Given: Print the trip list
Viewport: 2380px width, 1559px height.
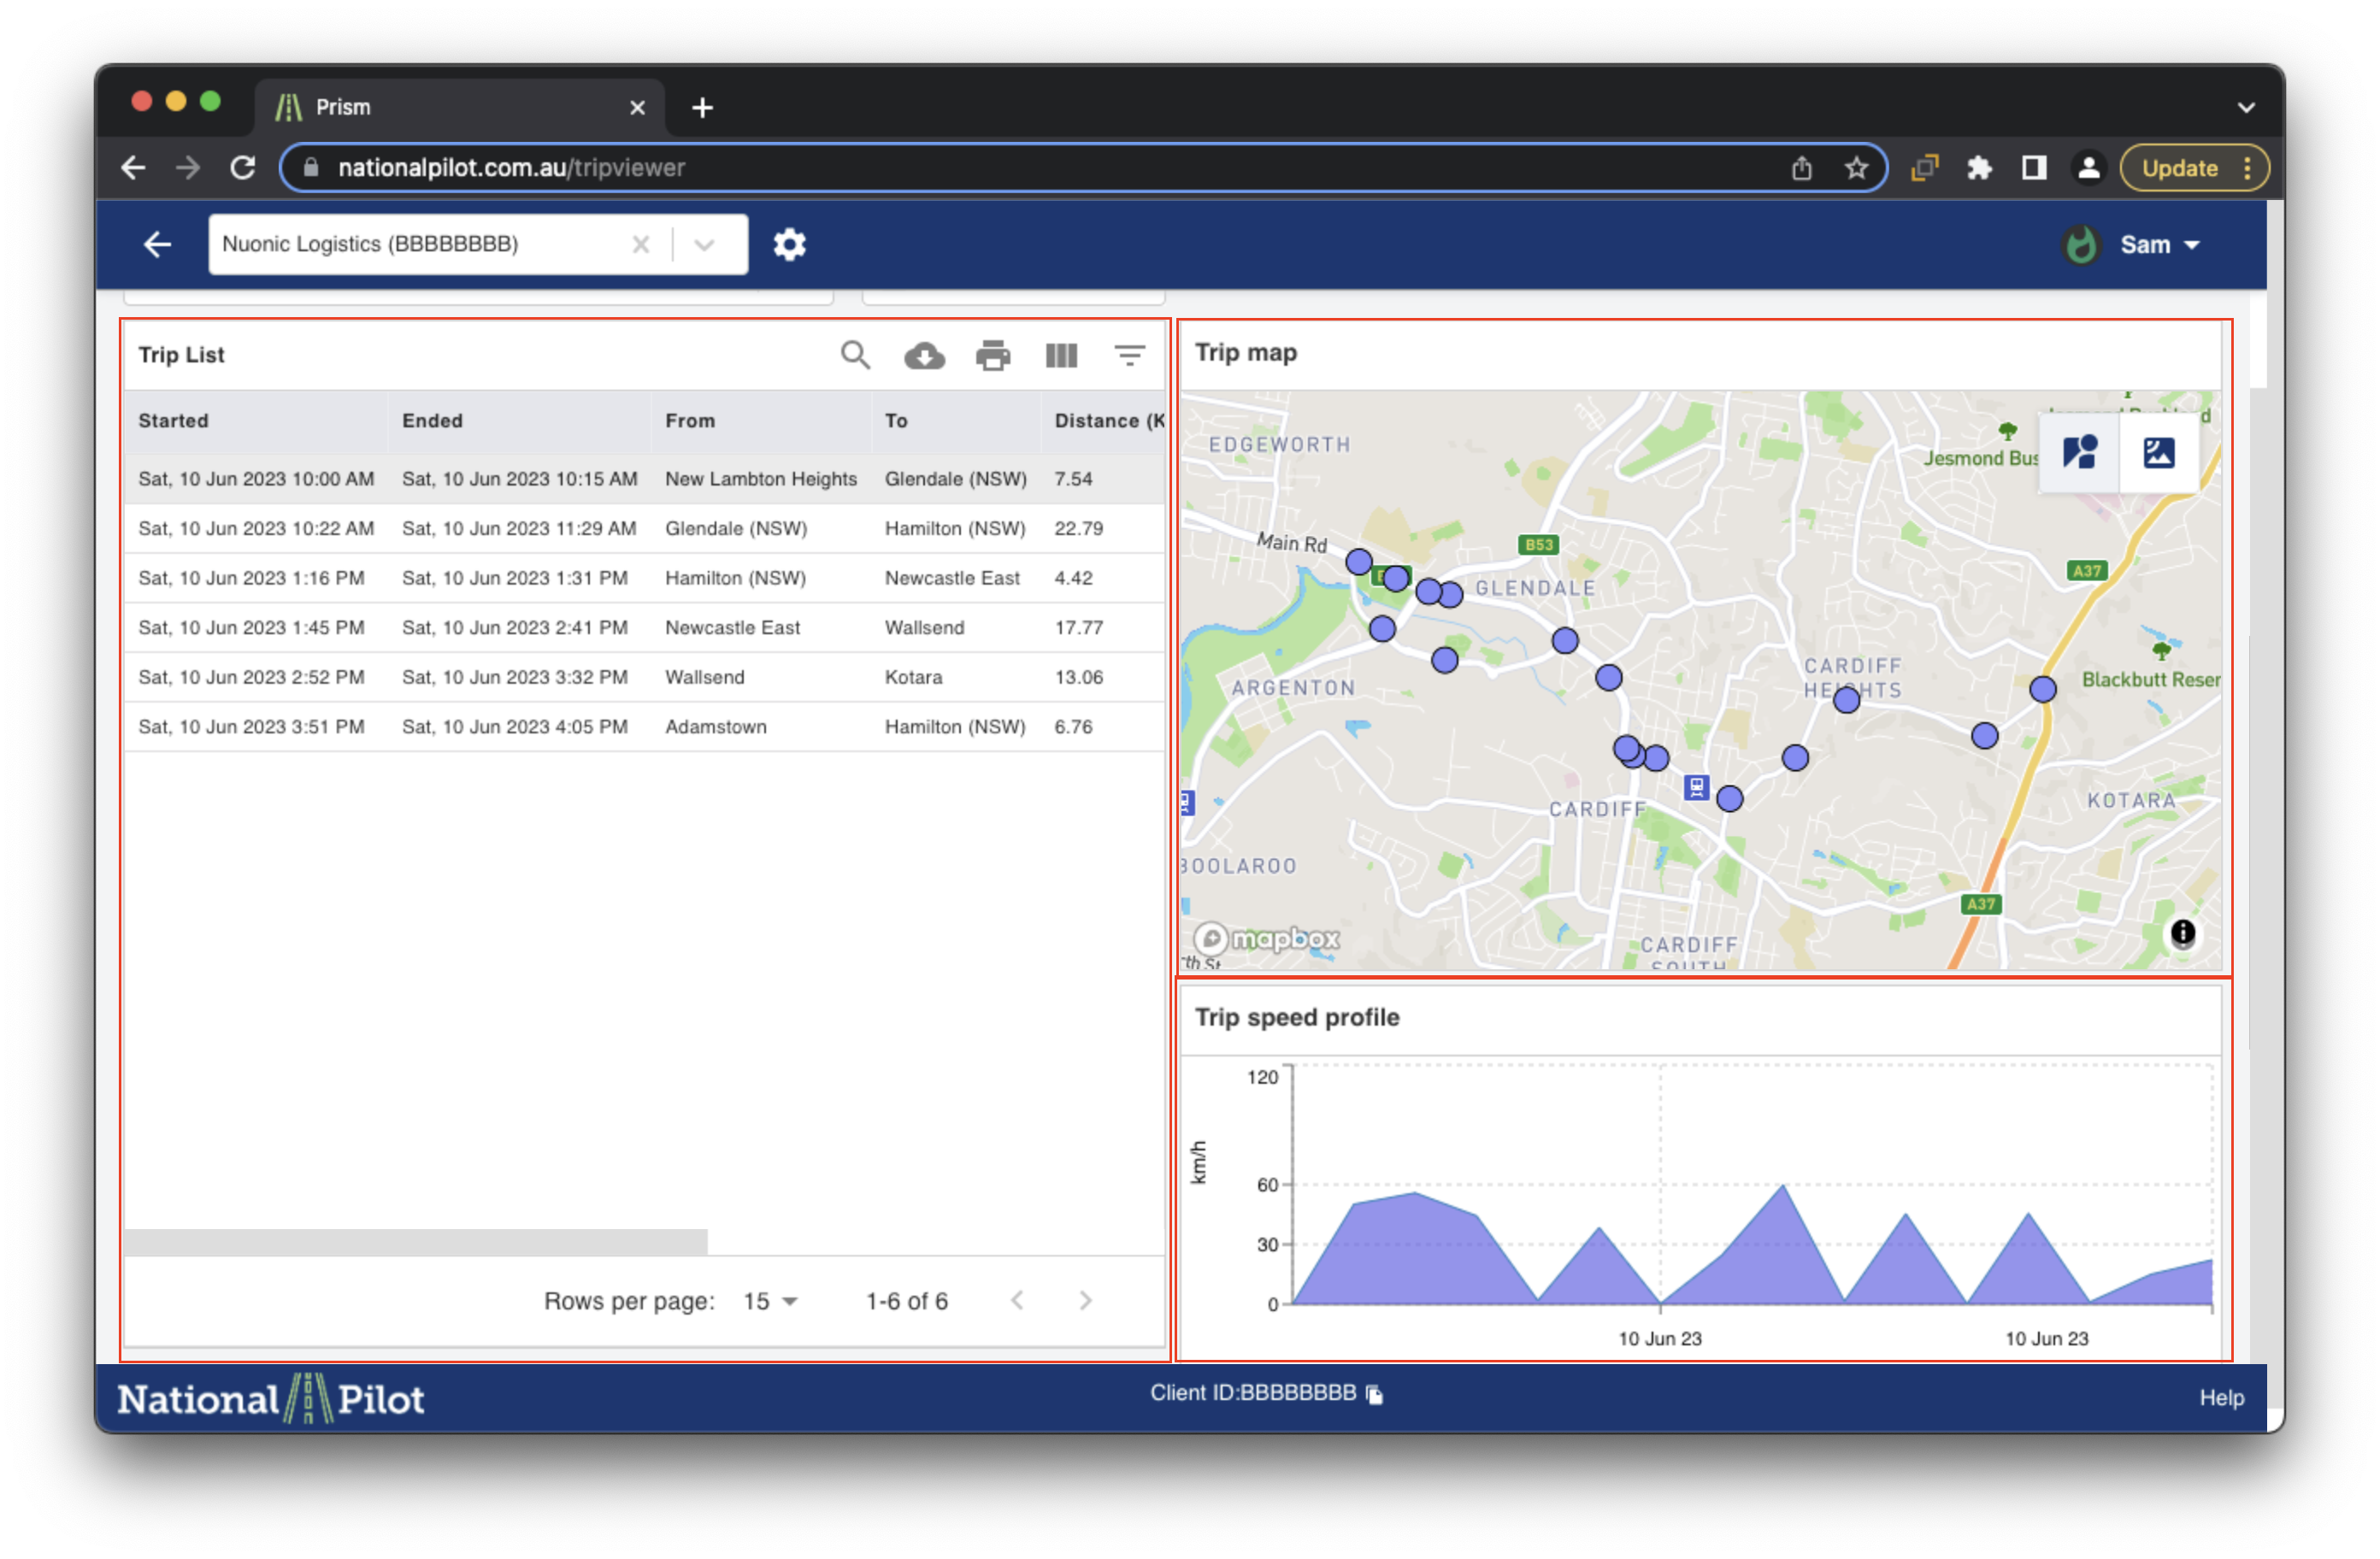Looking at the screenshot, I should tap(992, 355).
